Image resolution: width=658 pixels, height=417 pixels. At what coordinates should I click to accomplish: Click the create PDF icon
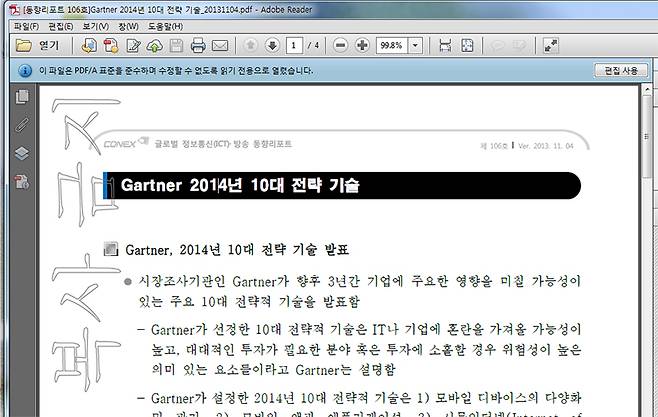111,45
